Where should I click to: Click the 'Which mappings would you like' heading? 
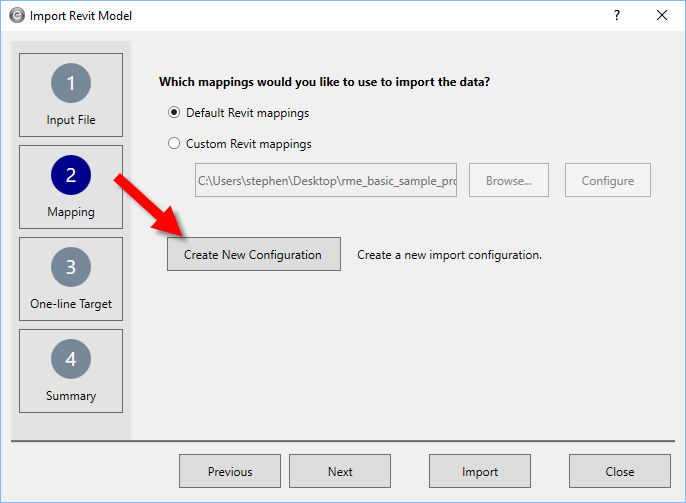tap(325, 82)
